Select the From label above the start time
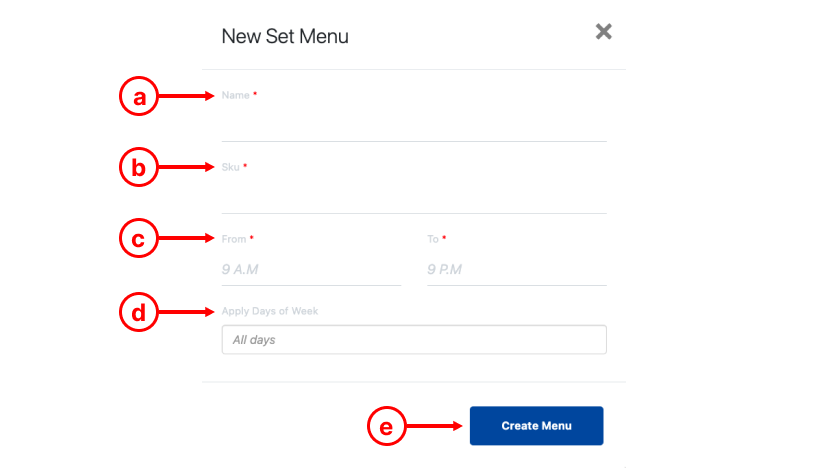 (233, 239)
